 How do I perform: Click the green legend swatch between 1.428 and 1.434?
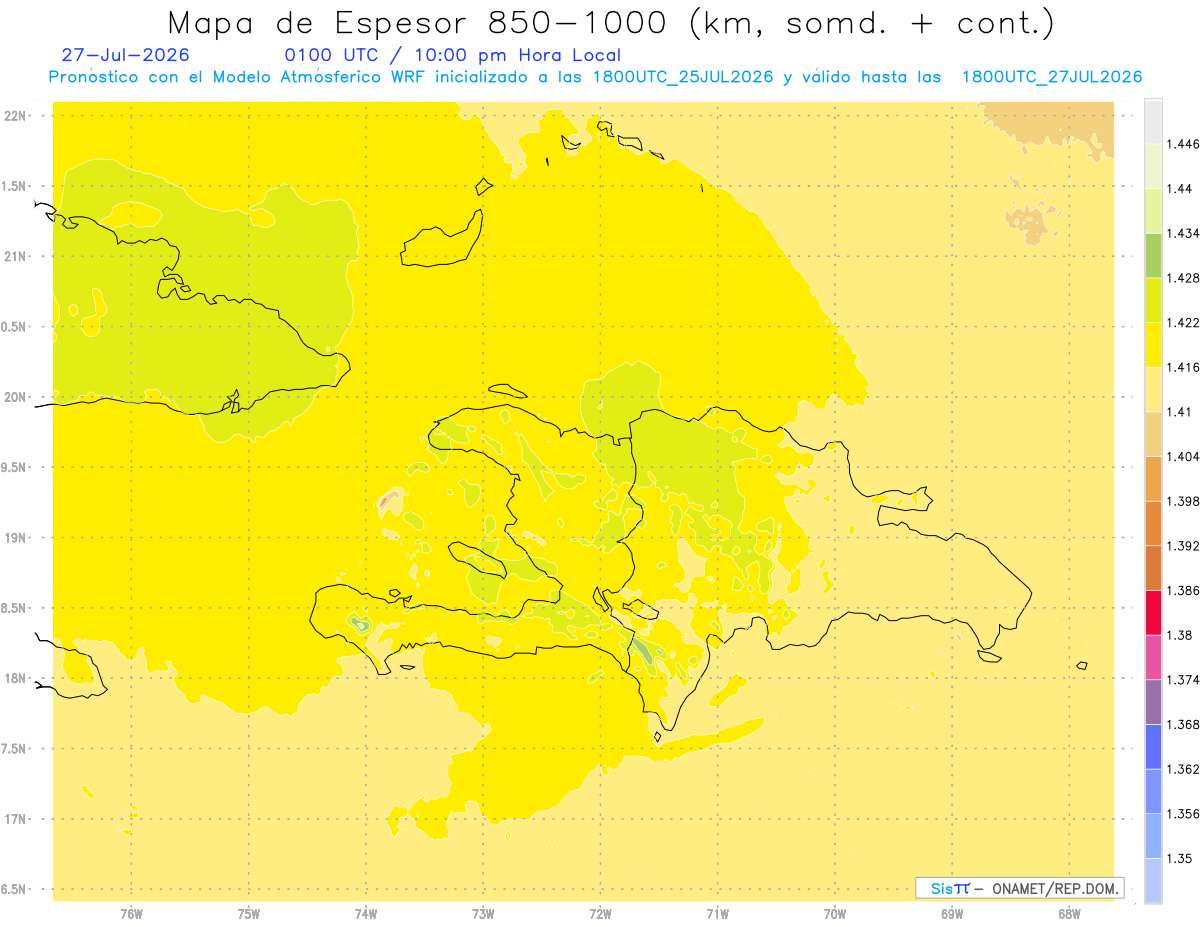1153,255
